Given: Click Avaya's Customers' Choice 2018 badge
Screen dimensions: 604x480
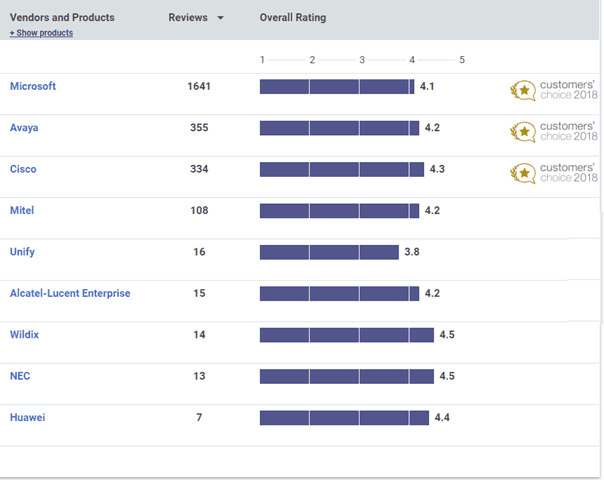Looking at the screenshot, I should tap(554, 131).
